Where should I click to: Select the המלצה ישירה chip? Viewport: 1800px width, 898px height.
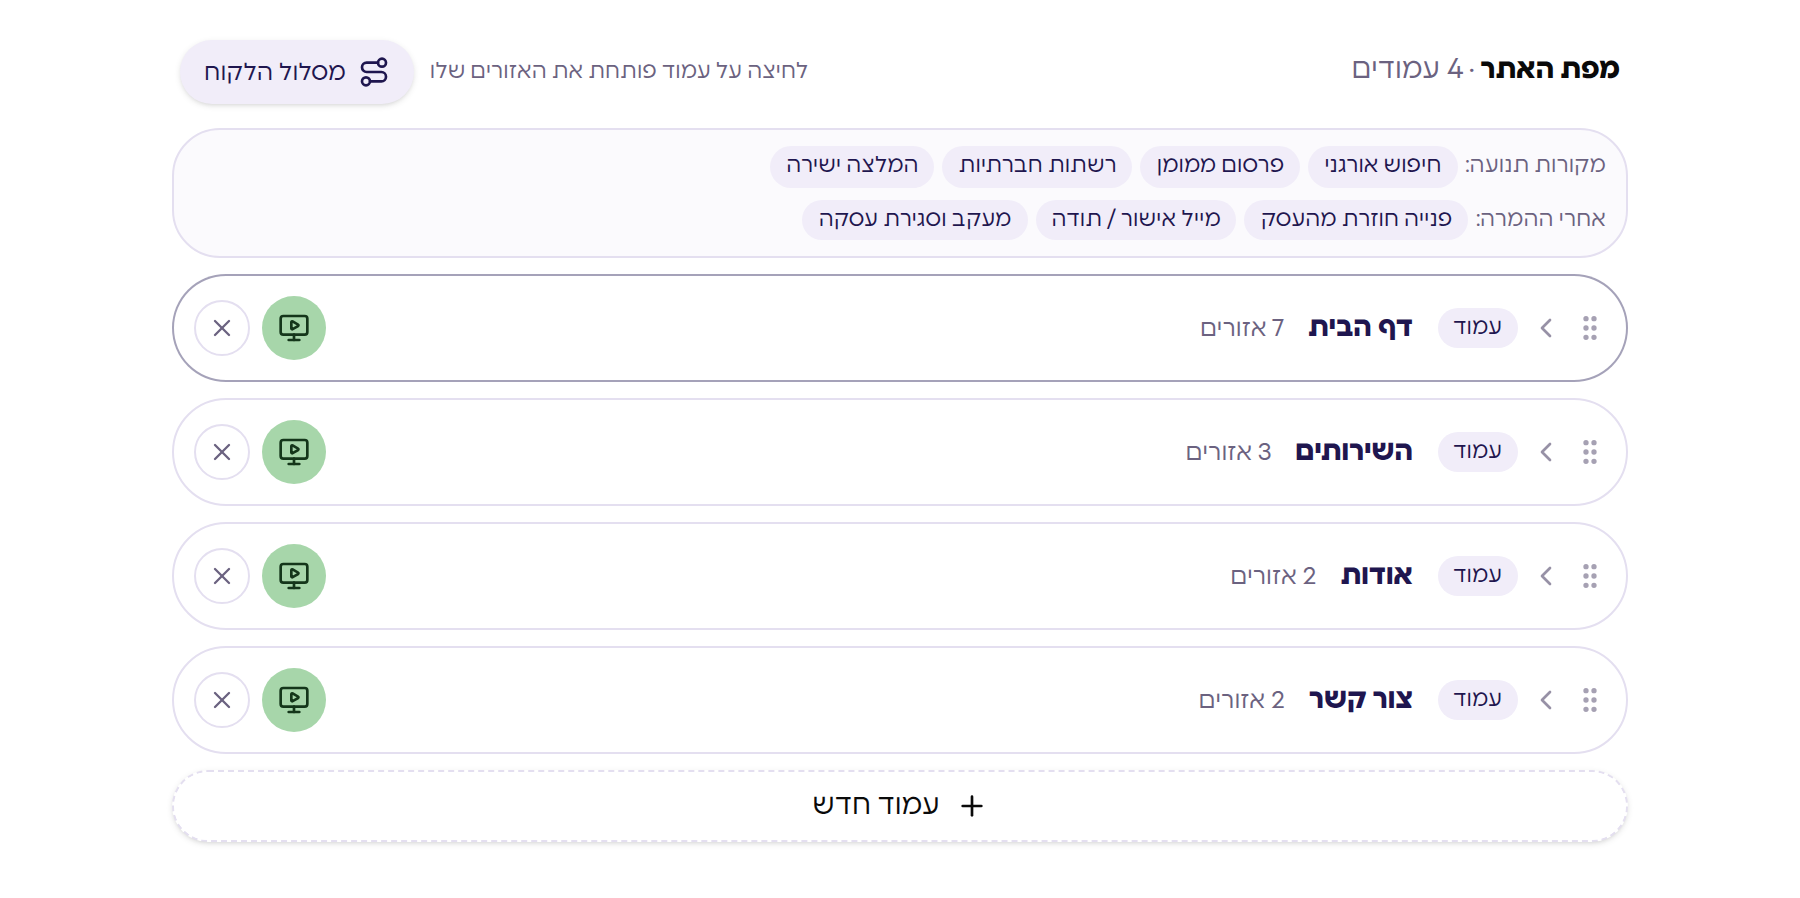(x=852, y=165)
